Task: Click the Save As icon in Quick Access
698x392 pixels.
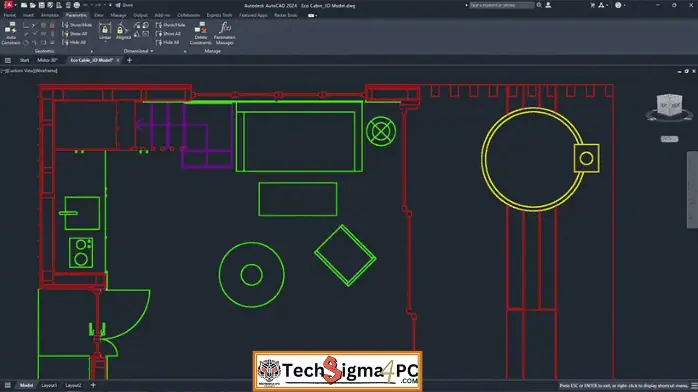Action: pyautogui.click(x=50, y=5)
